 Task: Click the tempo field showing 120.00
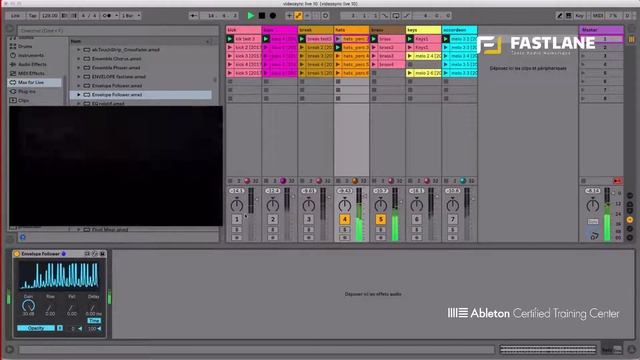click(x=49, y=16)
